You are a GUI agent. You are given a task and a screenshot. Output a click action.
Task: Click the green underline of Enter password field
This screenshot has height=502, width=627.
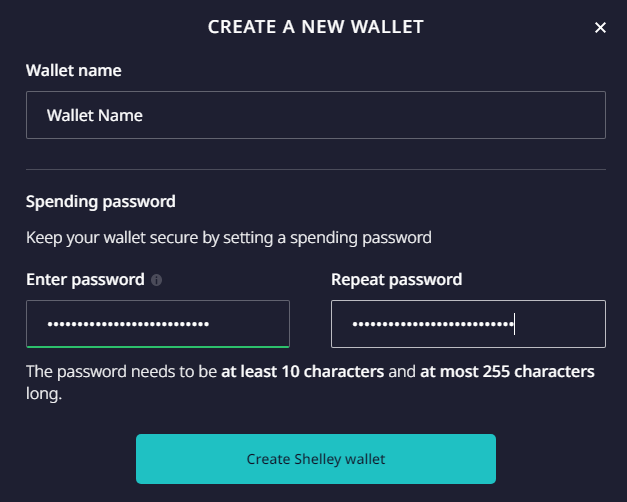tap(158, 346)
